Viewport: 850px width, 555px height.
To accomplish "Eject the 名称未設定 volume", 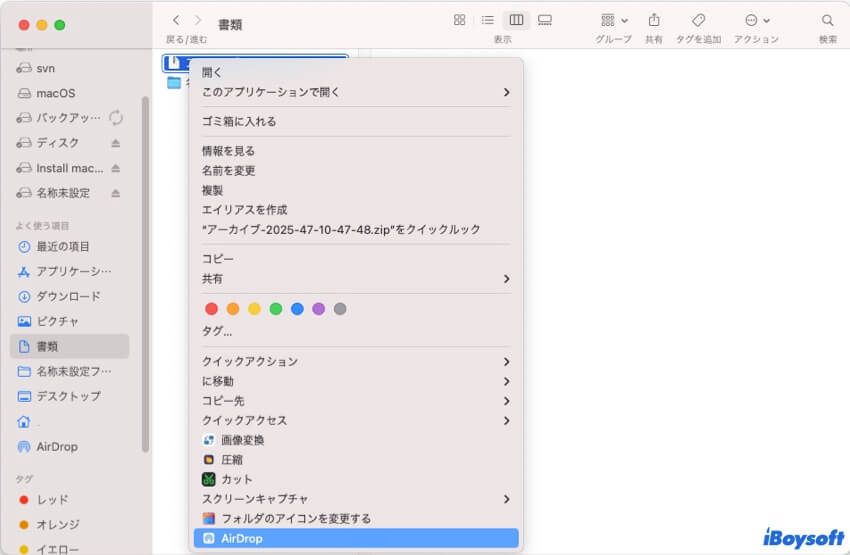I will [x=115, y=193].
